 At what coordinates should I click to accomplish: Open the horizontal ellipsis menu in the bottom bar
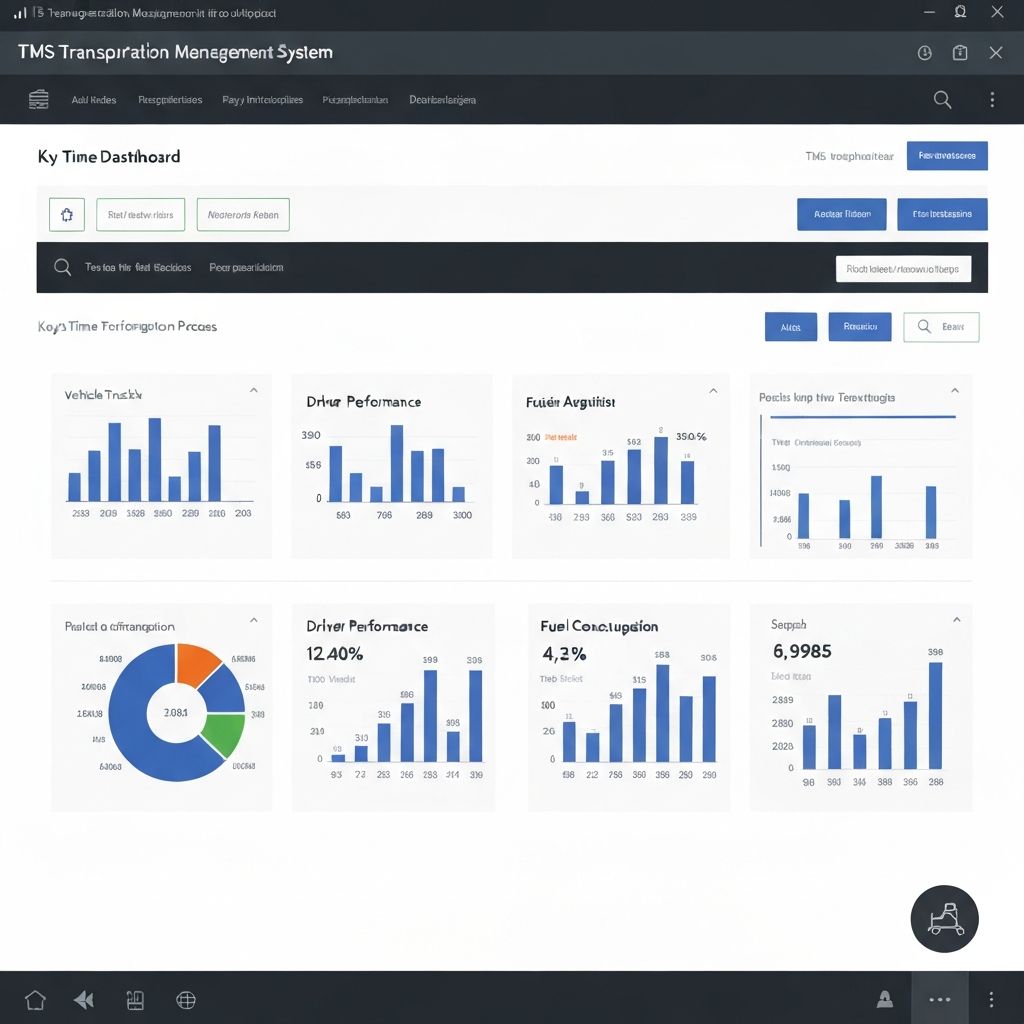939,999
